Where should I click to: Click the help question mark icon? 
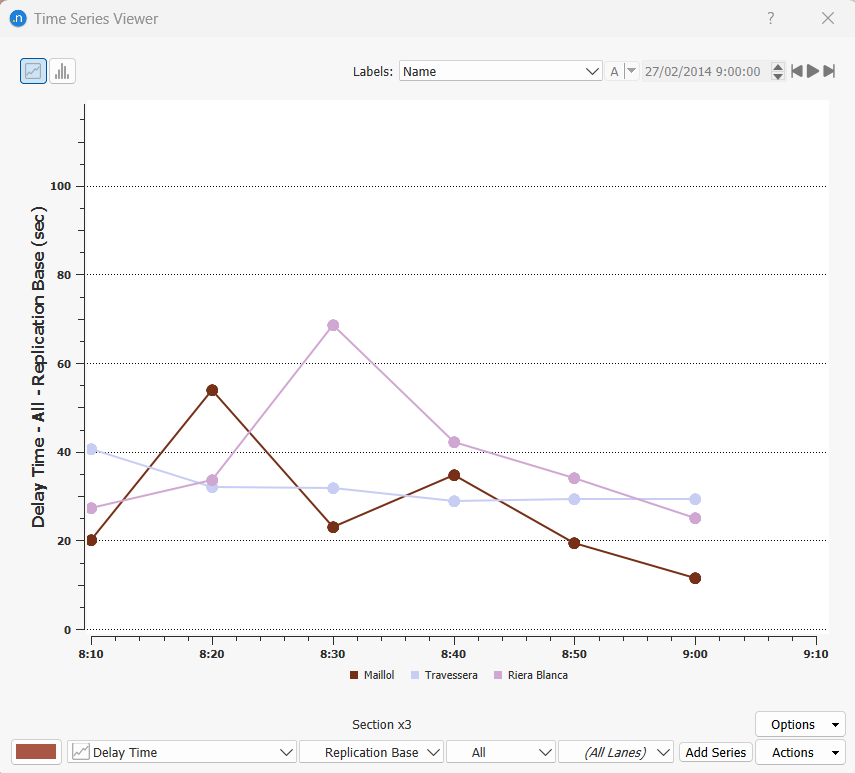(x=771, y=18)
